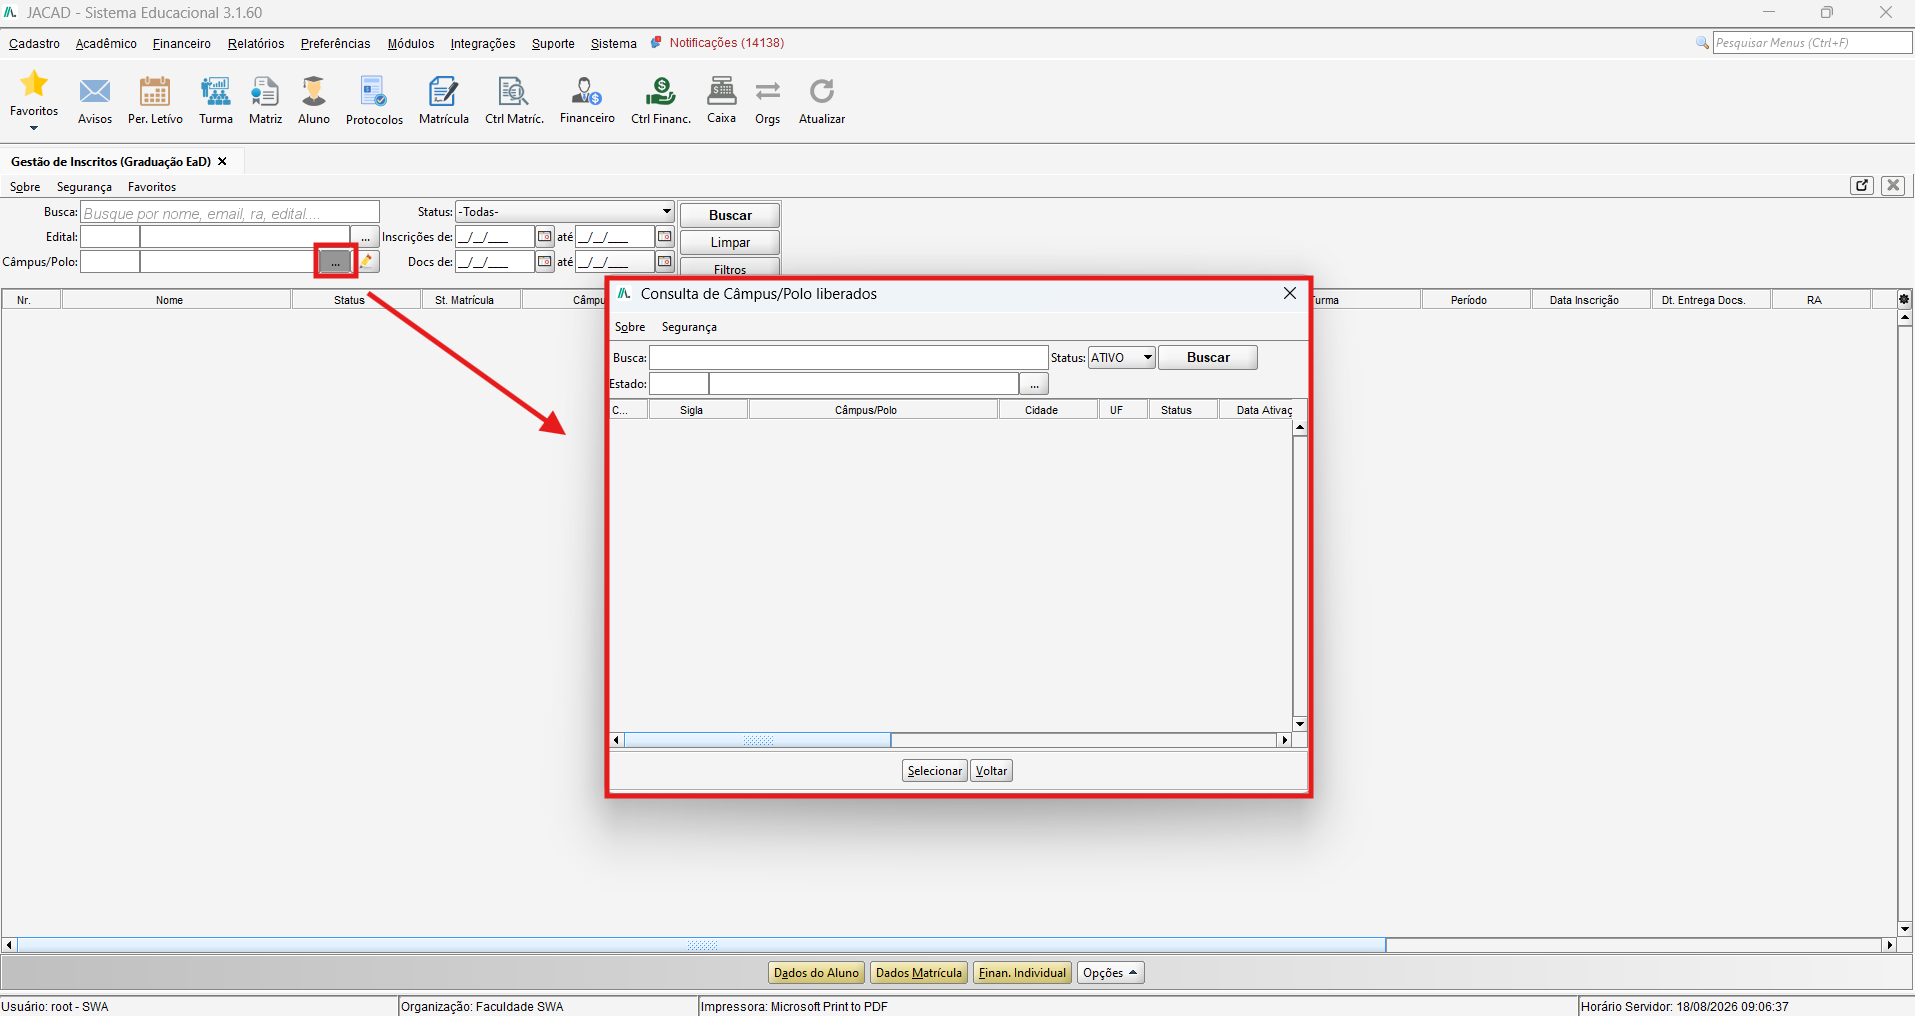The image size is (1915, 1016).
Task: Click main table horizontal scrollbar thumb
Action: coord(702,945)
